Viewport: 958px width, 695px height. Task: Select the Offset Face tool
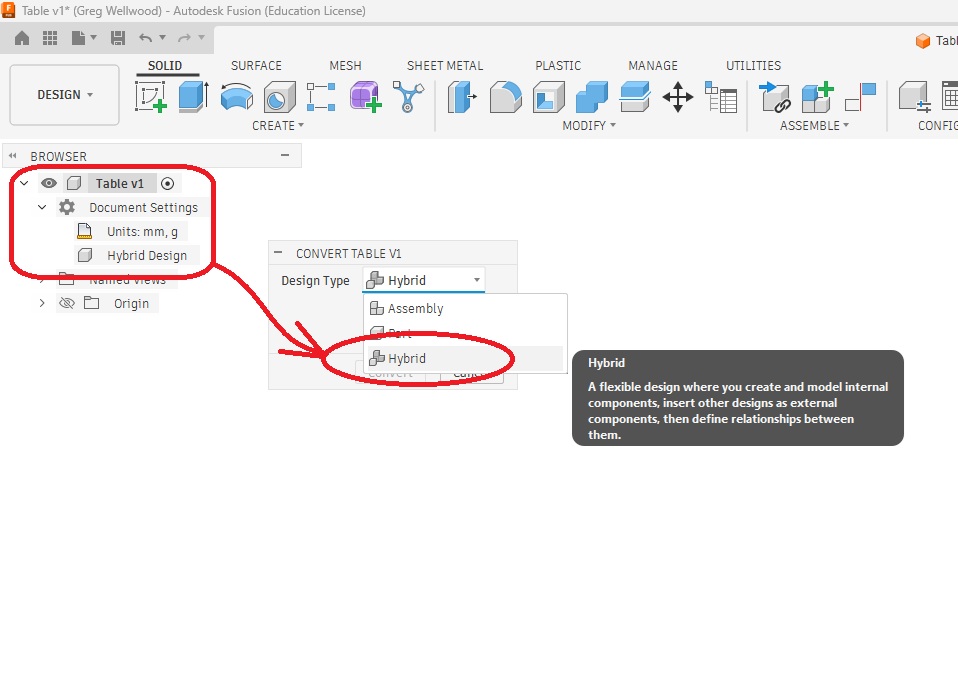tap(635, 96)
